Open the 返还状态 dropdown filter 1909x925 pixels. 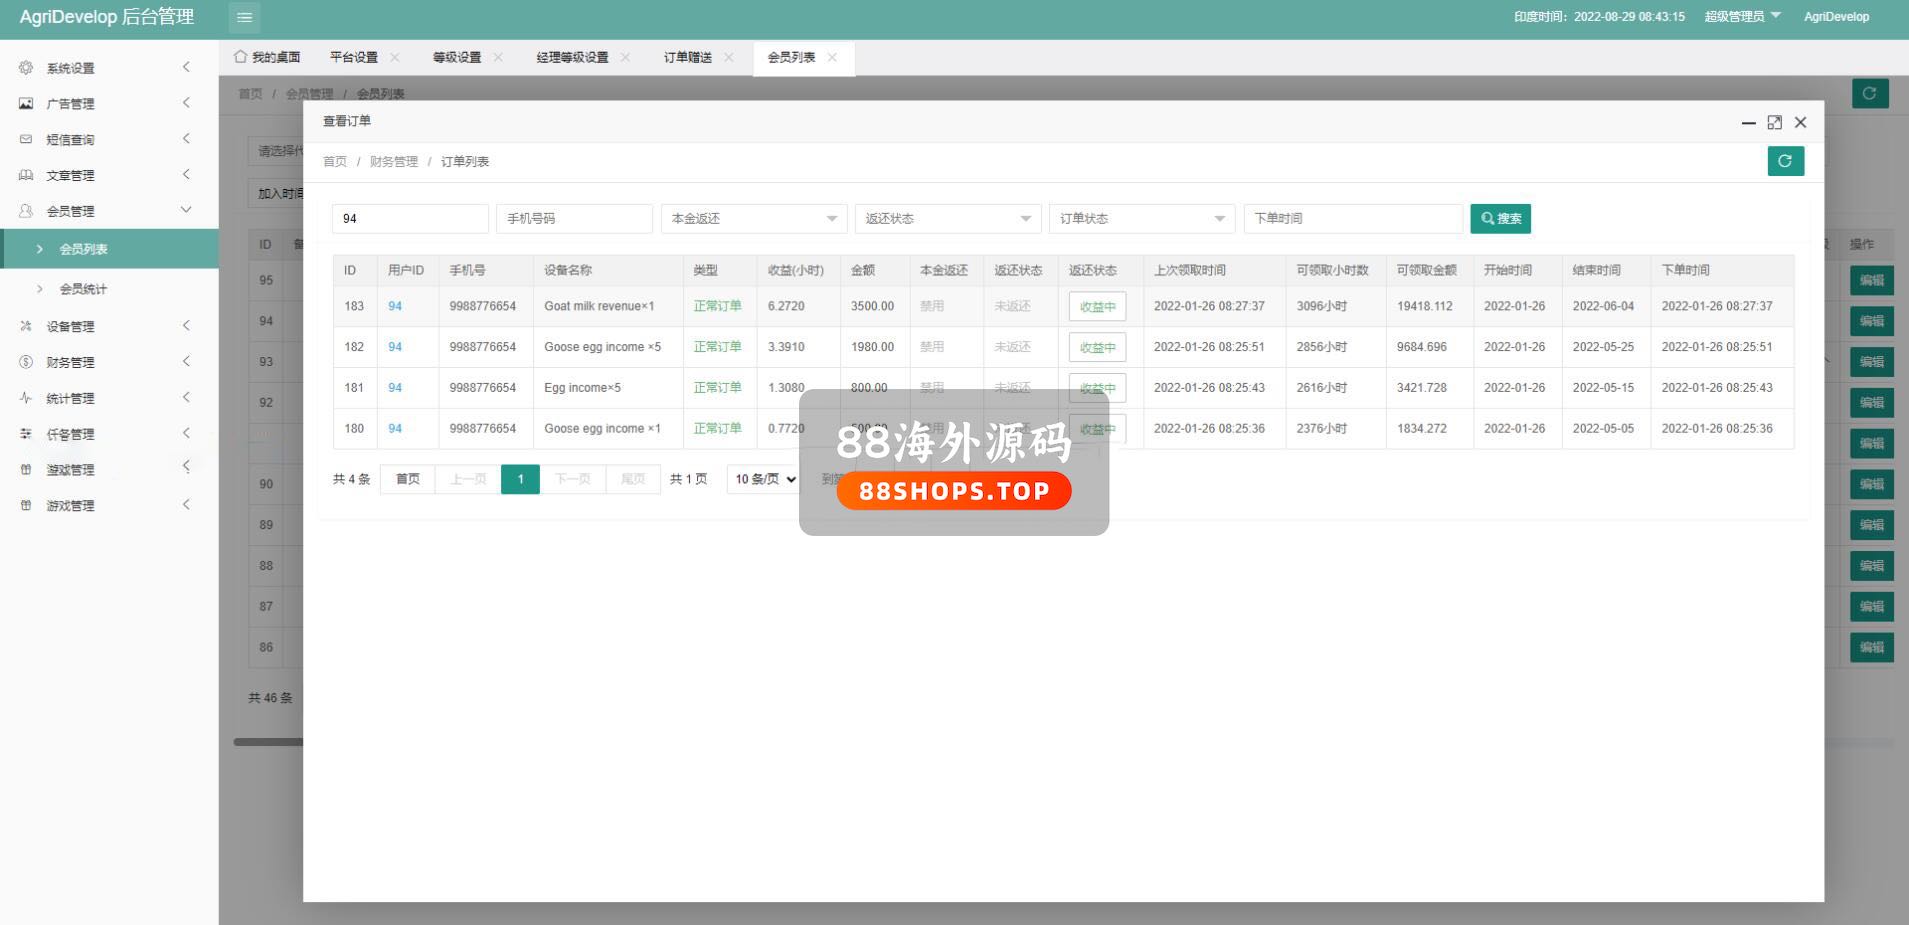tap(947, 219)
